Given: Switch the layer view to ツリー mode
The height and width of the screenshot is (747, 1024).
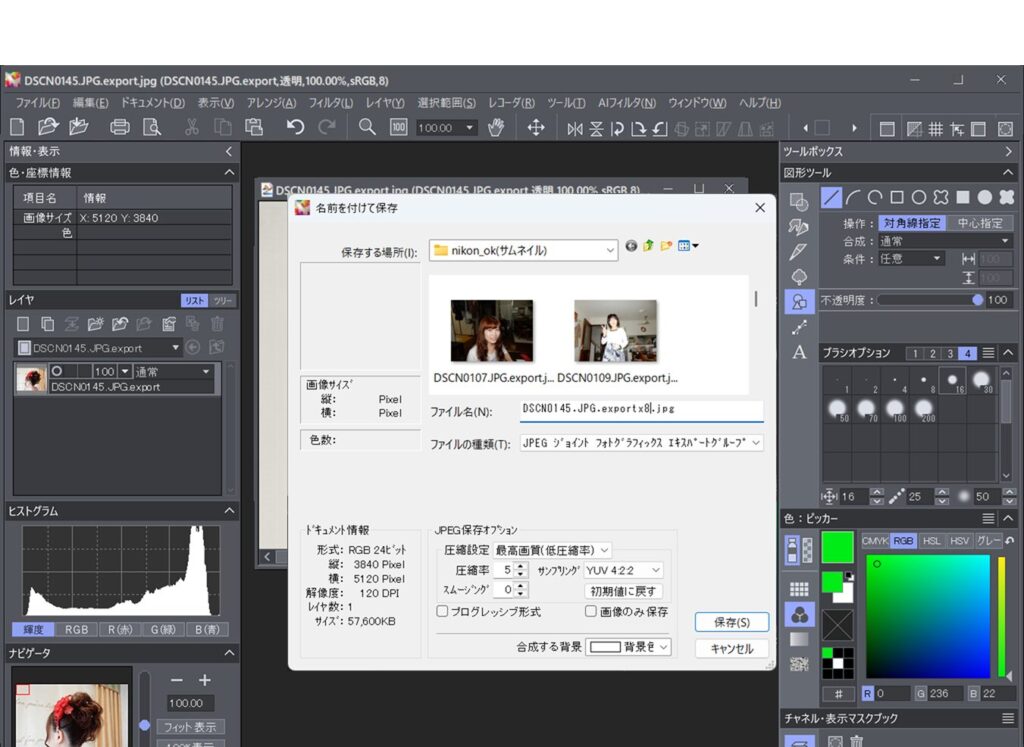Looking at the screenshot, I should pyautogui.click(x=221, y=299).
